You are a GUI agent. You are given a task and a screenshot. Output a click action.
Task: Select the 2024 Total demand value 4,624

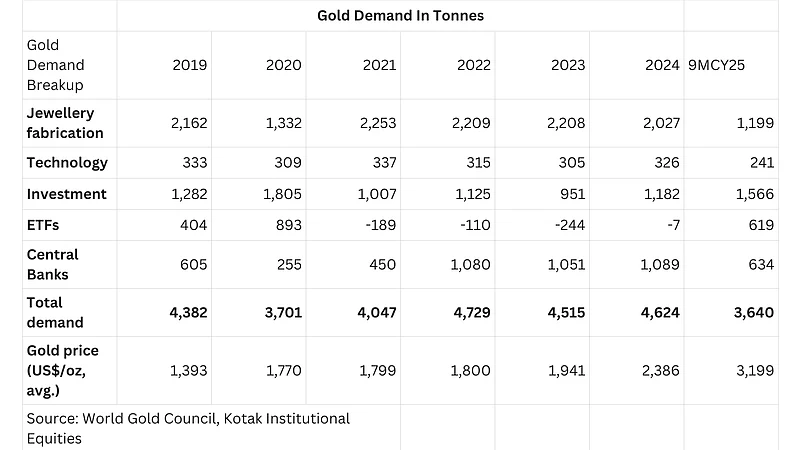(660, 312)
